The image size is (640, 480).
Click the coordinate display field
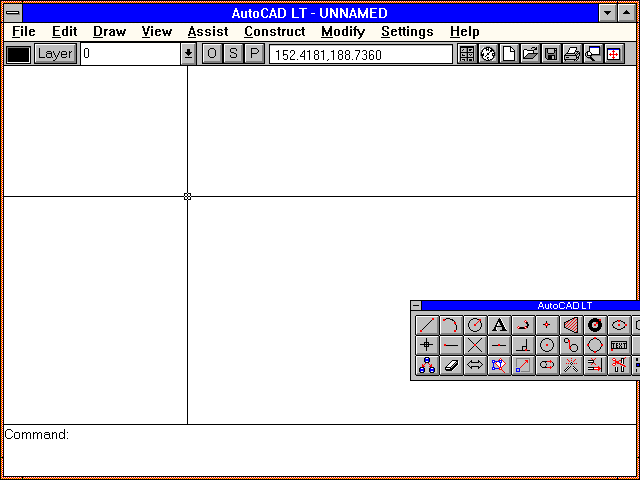coord(361,54)
